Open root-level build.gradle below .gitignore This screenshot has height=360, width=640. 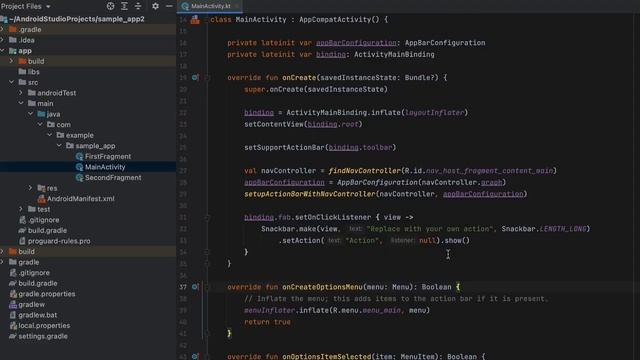click(38, 283)
